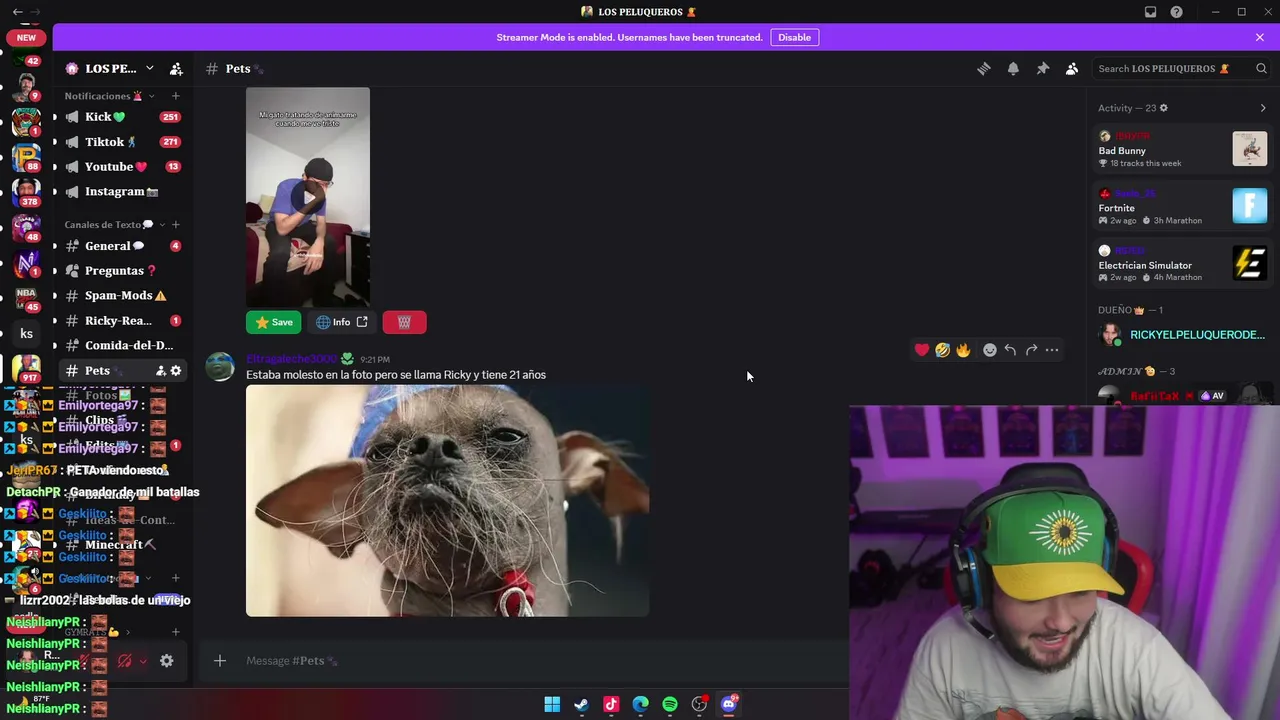Open the Fortnite activity card
The image size is (1280, 720).
(1182, 206)
